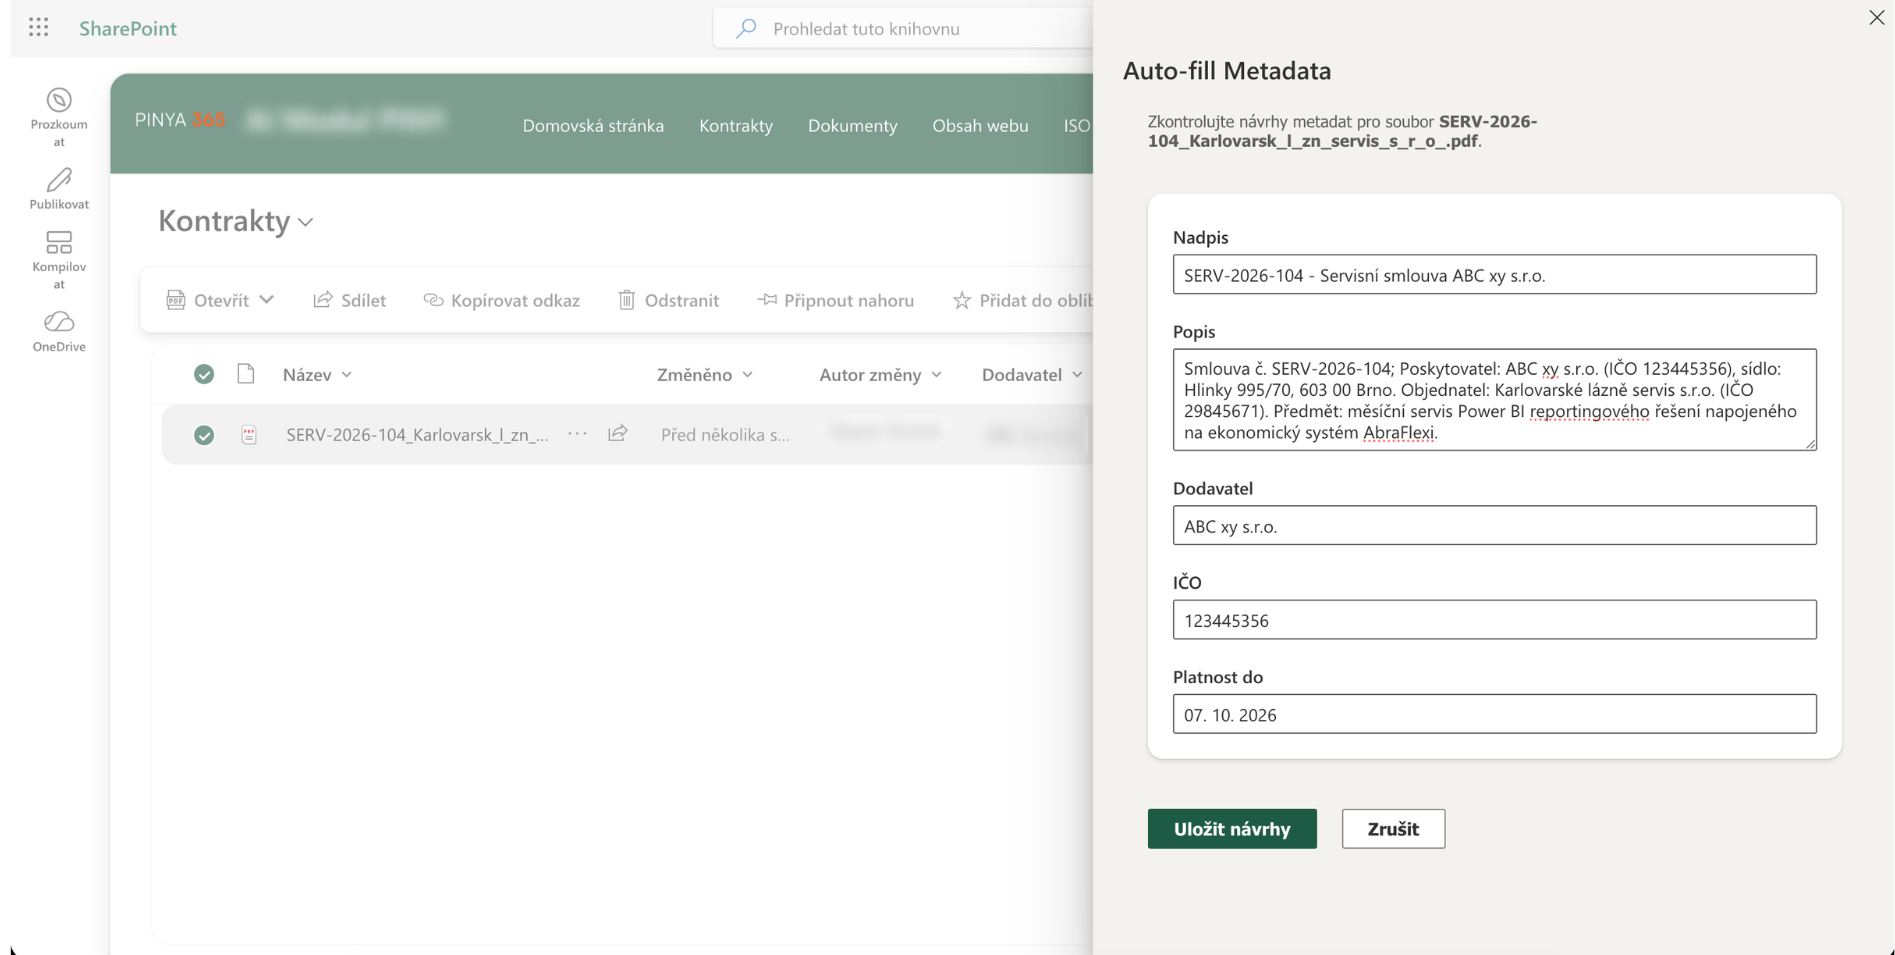Click into the Popis text area

tap(1495, 400)
